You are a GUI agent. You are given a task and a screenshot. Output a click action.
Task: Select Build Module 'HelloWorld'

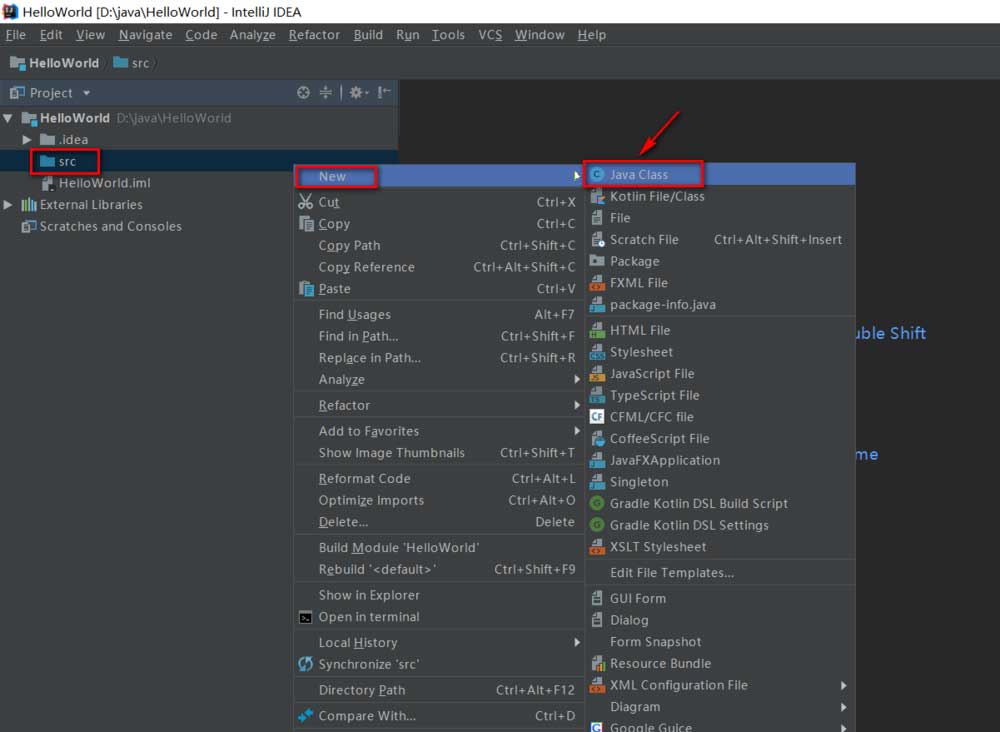(439, 548)
